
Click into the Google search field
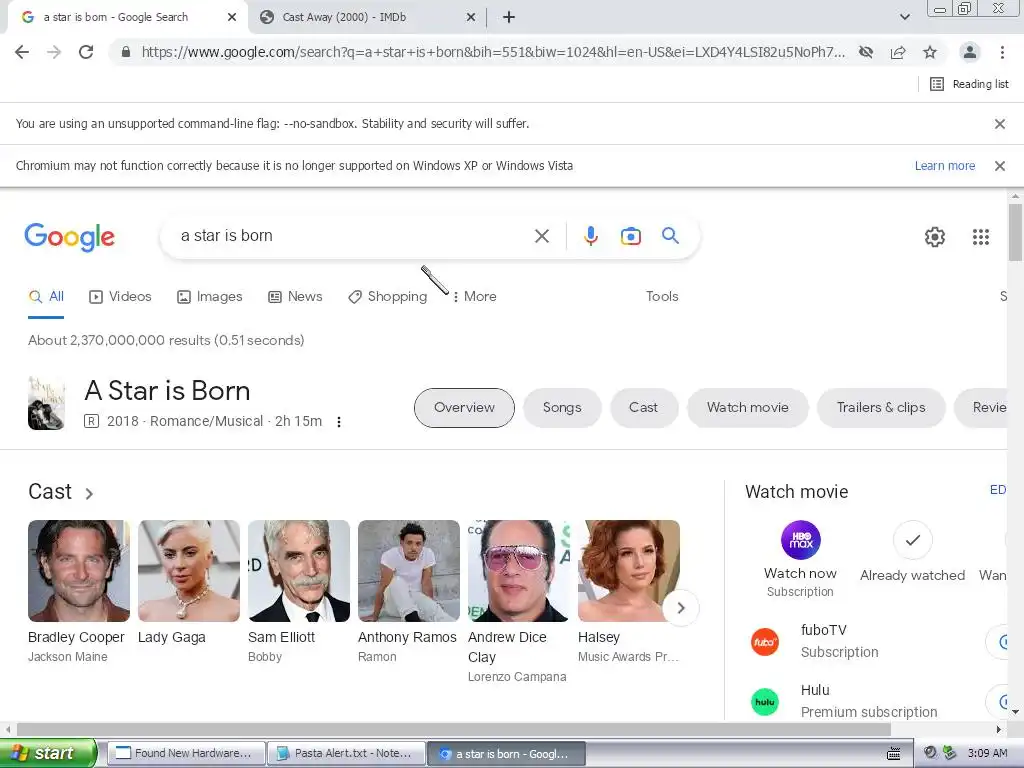(353, 236)
